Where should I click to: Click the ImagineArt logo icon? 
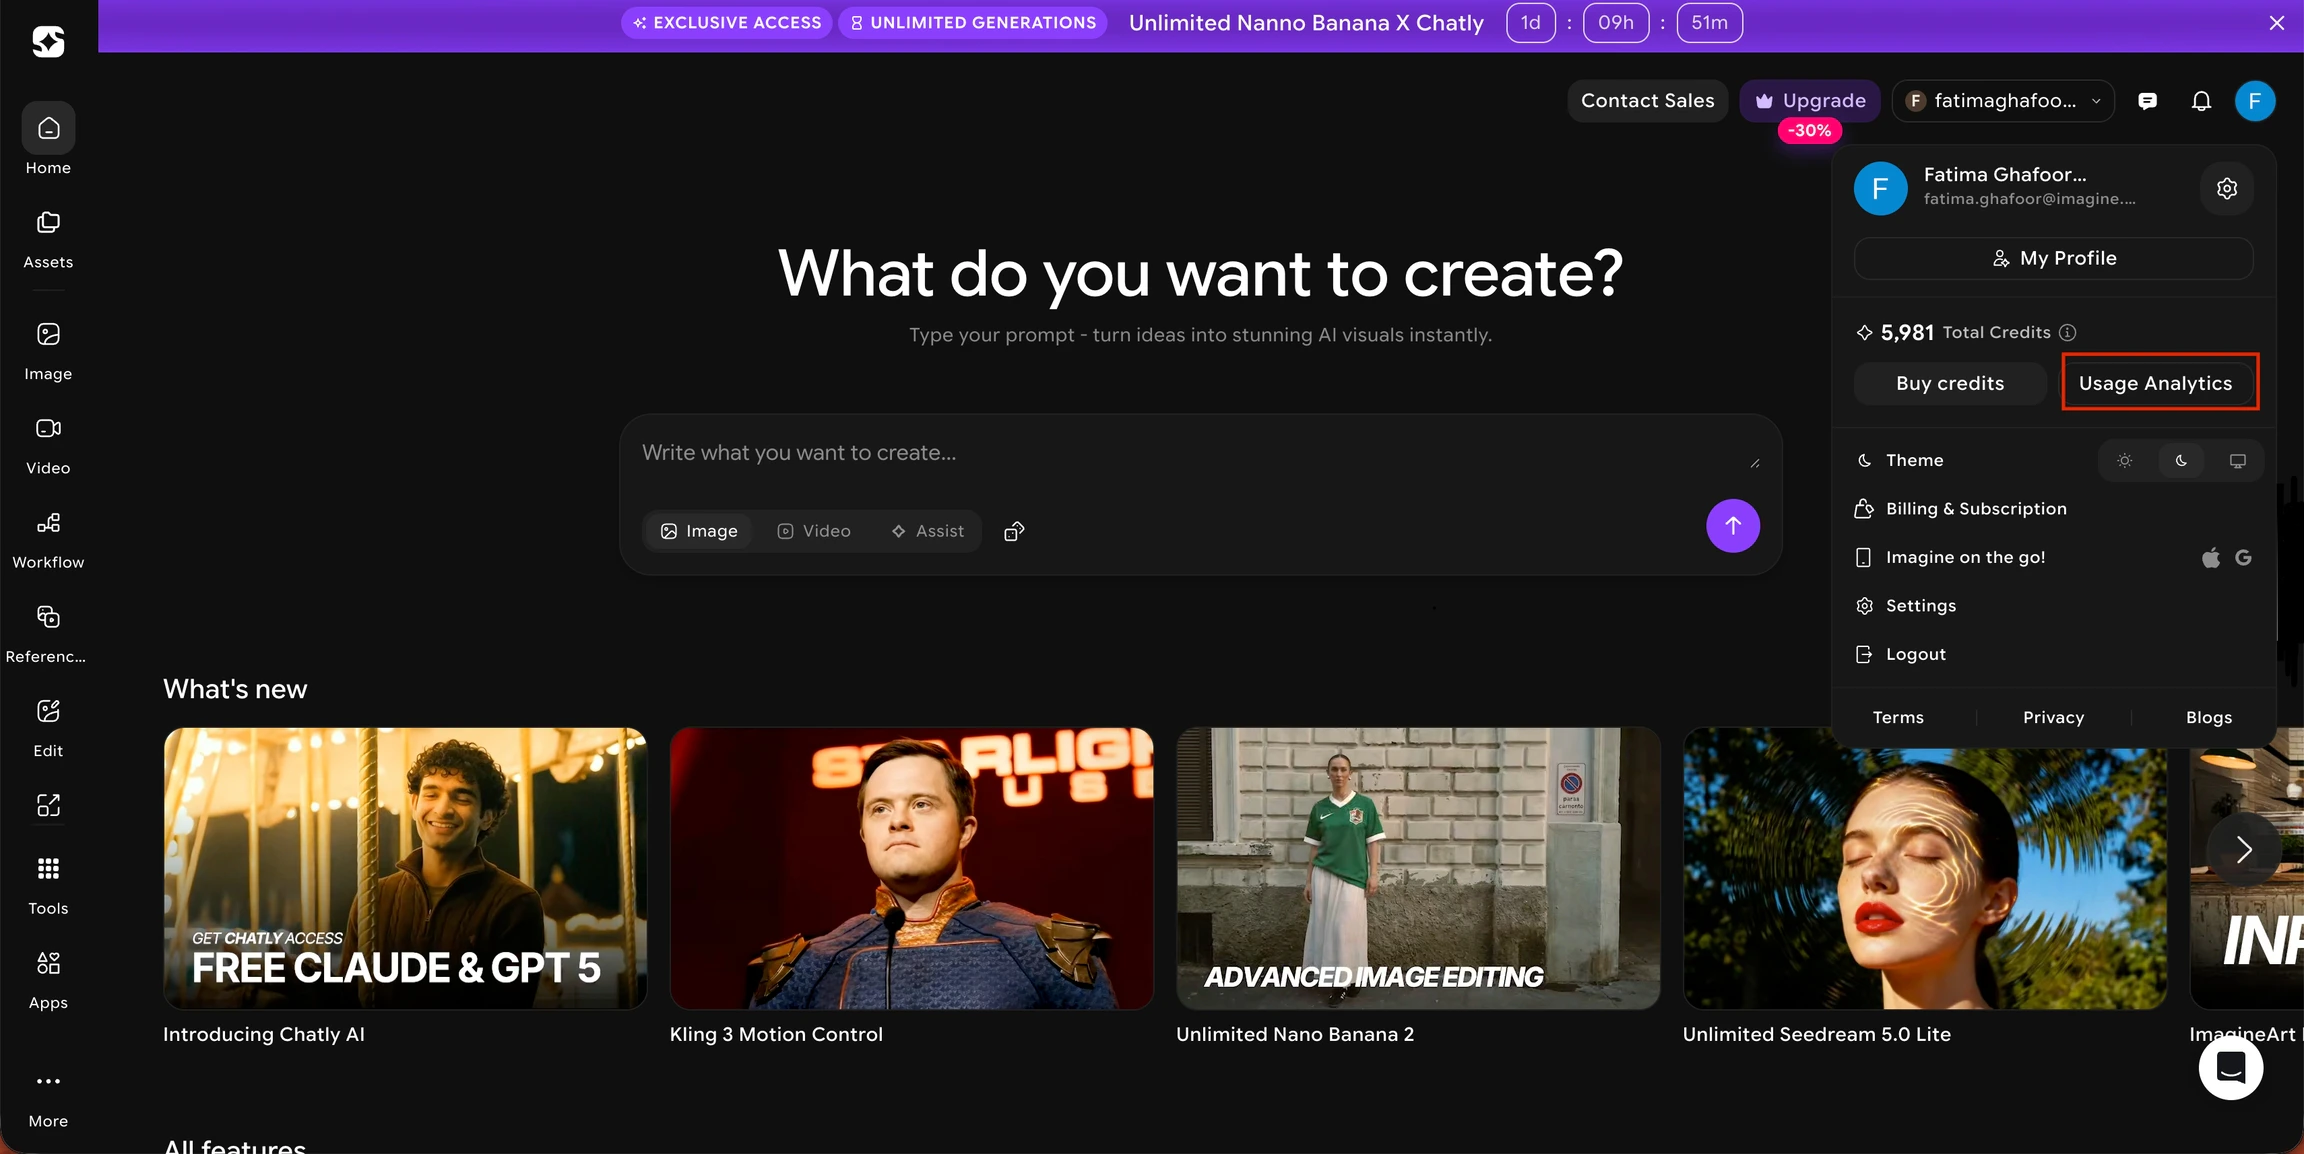(48, 41)
